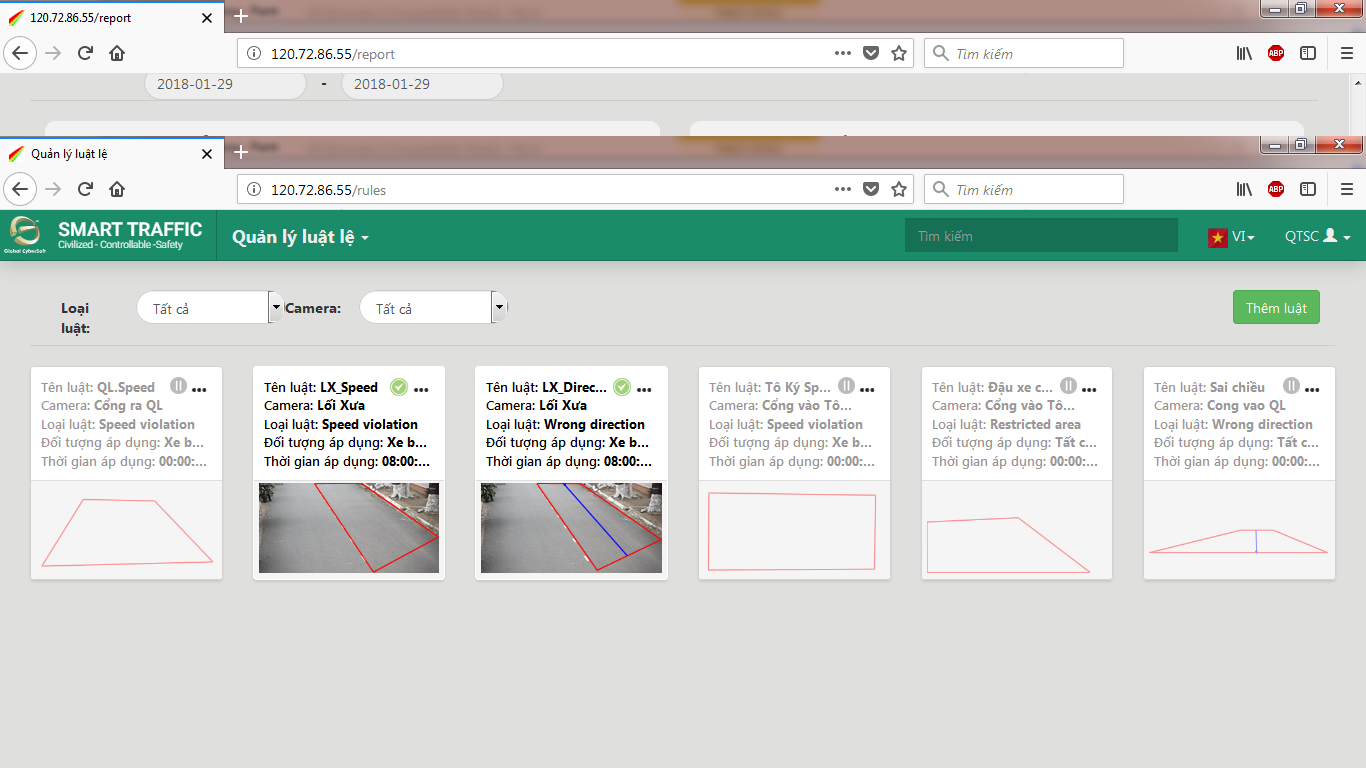Open more options on Sai chiều card
Image resolution: width=1366 pixels, height=768 pixels.
click(x=1313, y=389)
